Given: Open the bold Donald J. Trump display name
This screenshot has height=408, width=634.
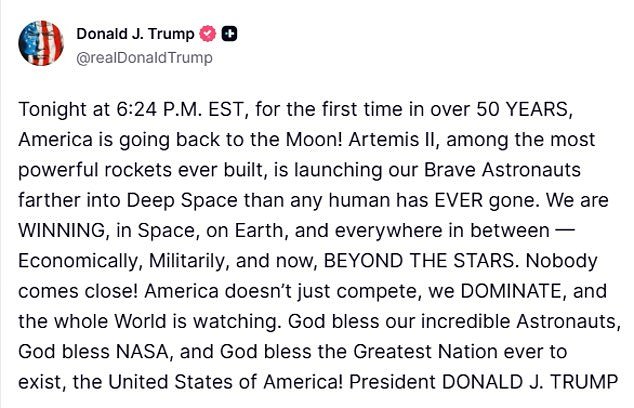Looking at the screenshot, I should (137, 33).
